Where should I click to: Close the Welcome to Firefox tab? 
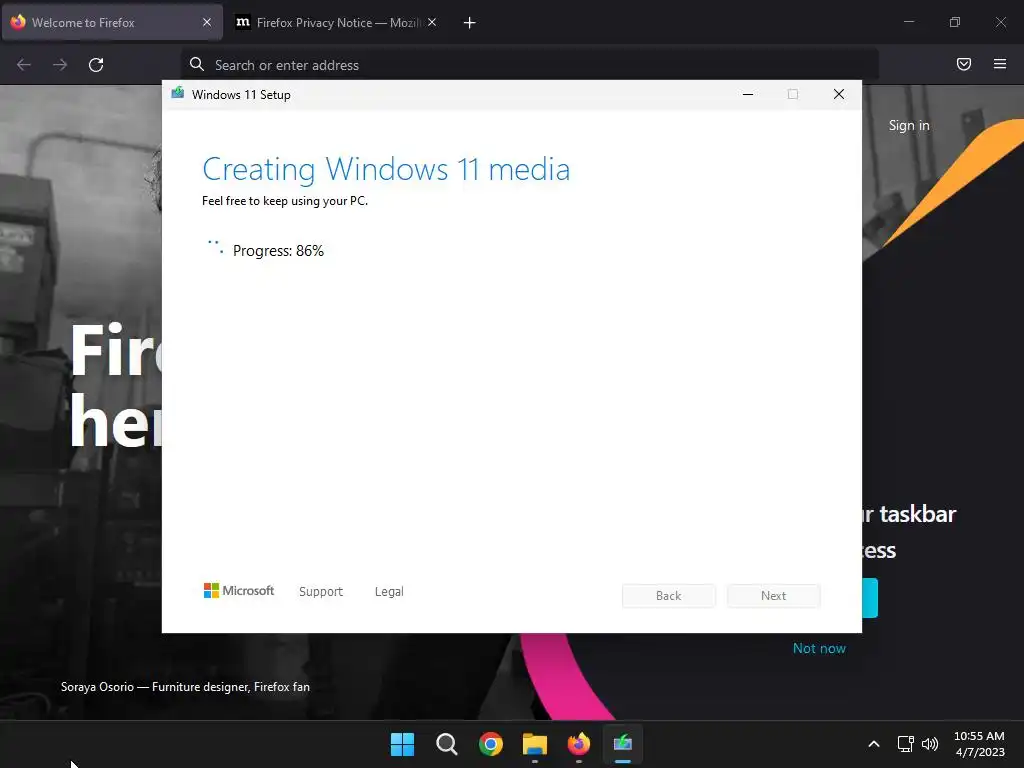tap(206, 22)
